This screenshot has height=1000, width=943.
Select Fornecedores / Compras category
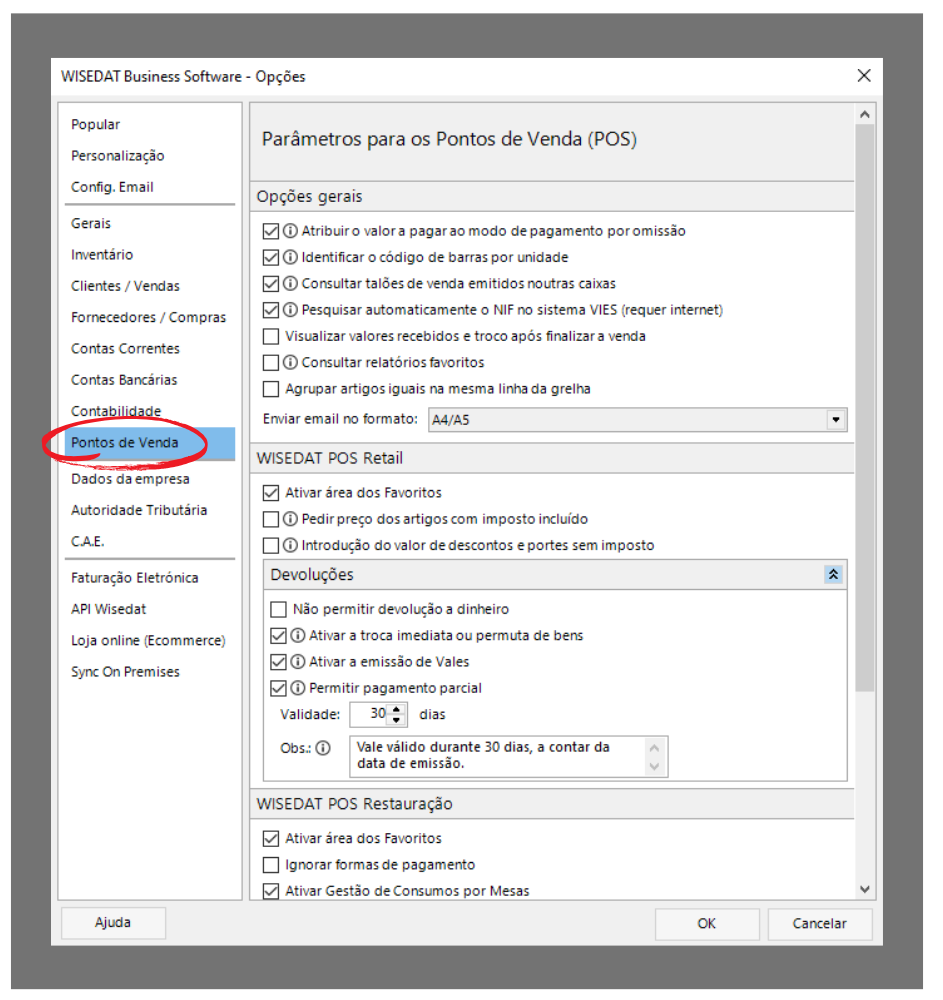click(x=149, y=317)
